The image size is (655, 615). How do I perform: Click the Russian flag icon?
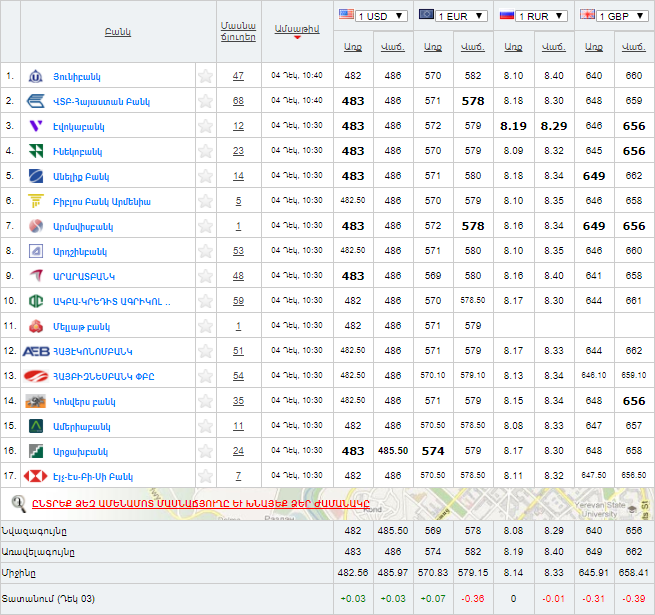tap(507, 15)
